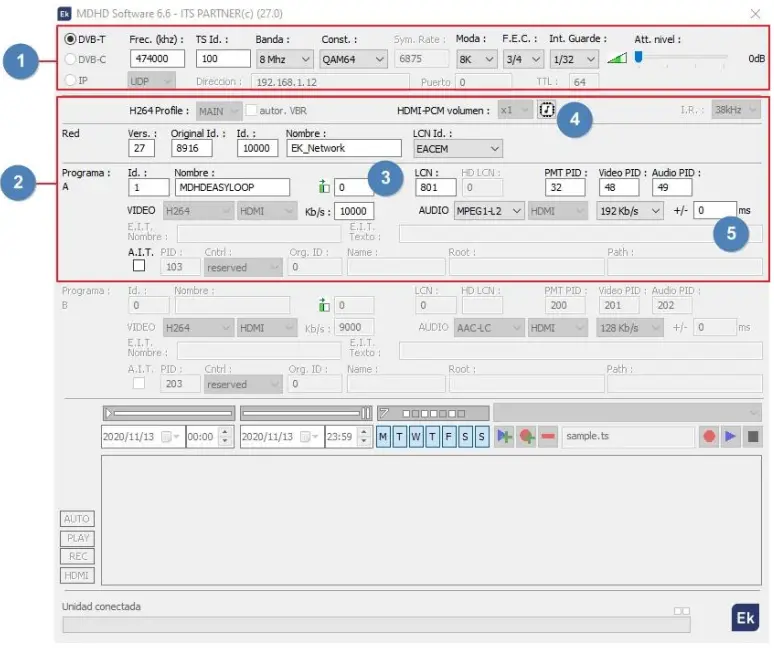Click the REC mode button

[x=77, y=557]
